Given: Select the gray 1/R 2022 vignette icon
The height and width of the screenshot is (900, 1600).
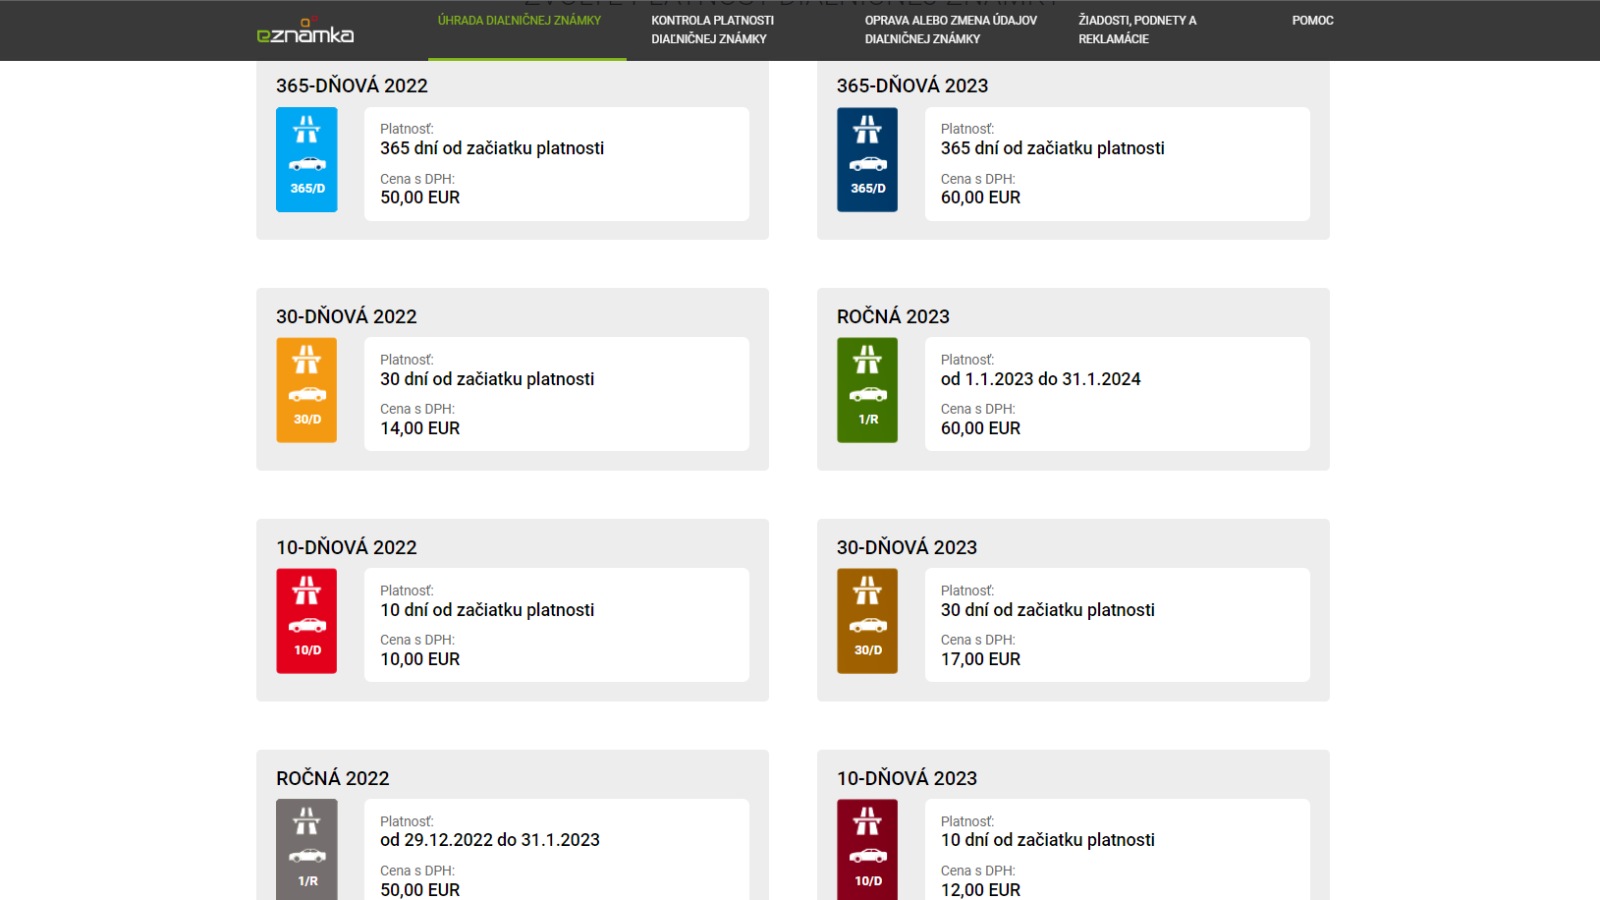Looking at the screenshot, I should tap(307, 850).
